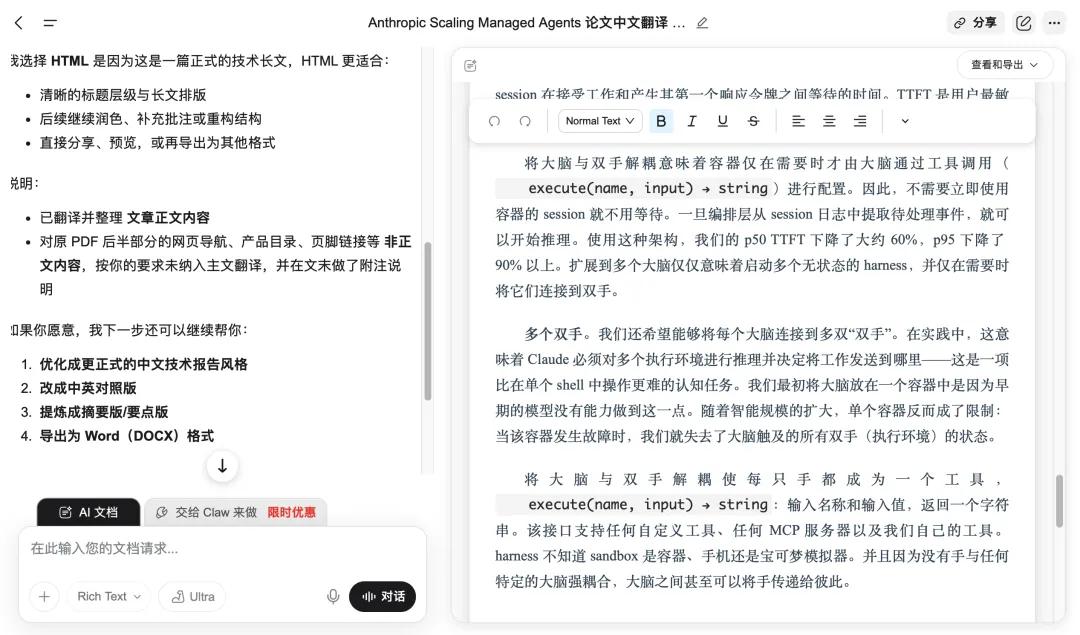1080x635 pixels.
Task: Click the document vertical scrollbar thumb
Action: click(1059, 501)
